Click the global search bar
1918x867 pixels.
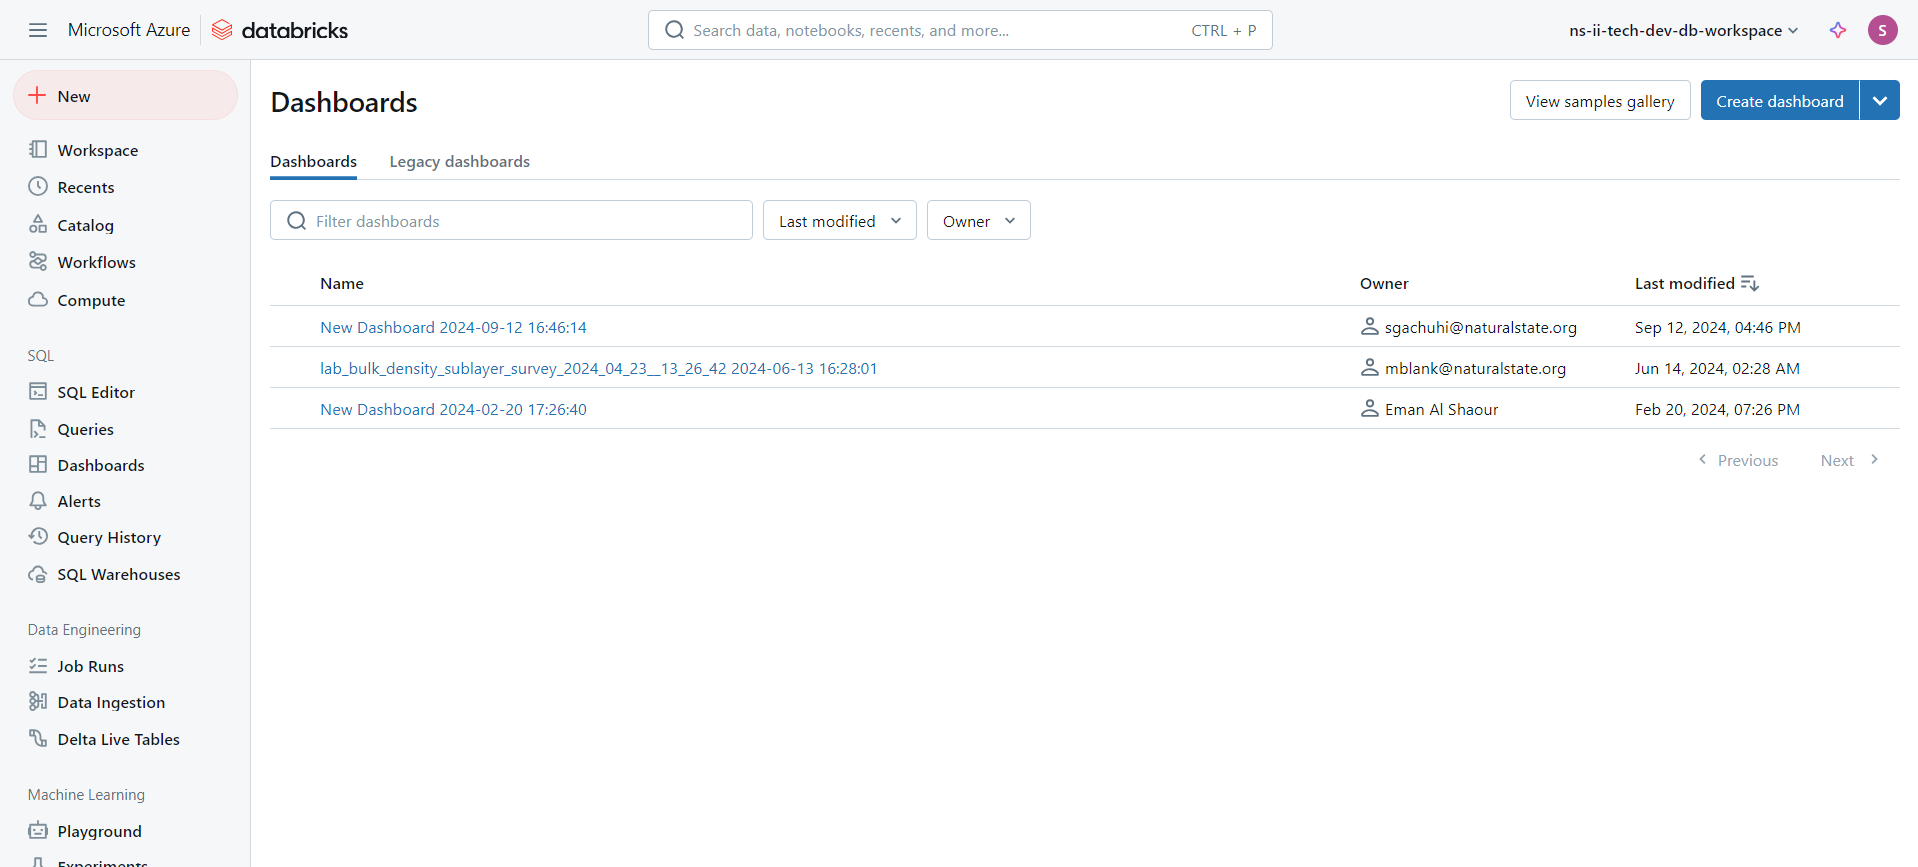[960, 30]
